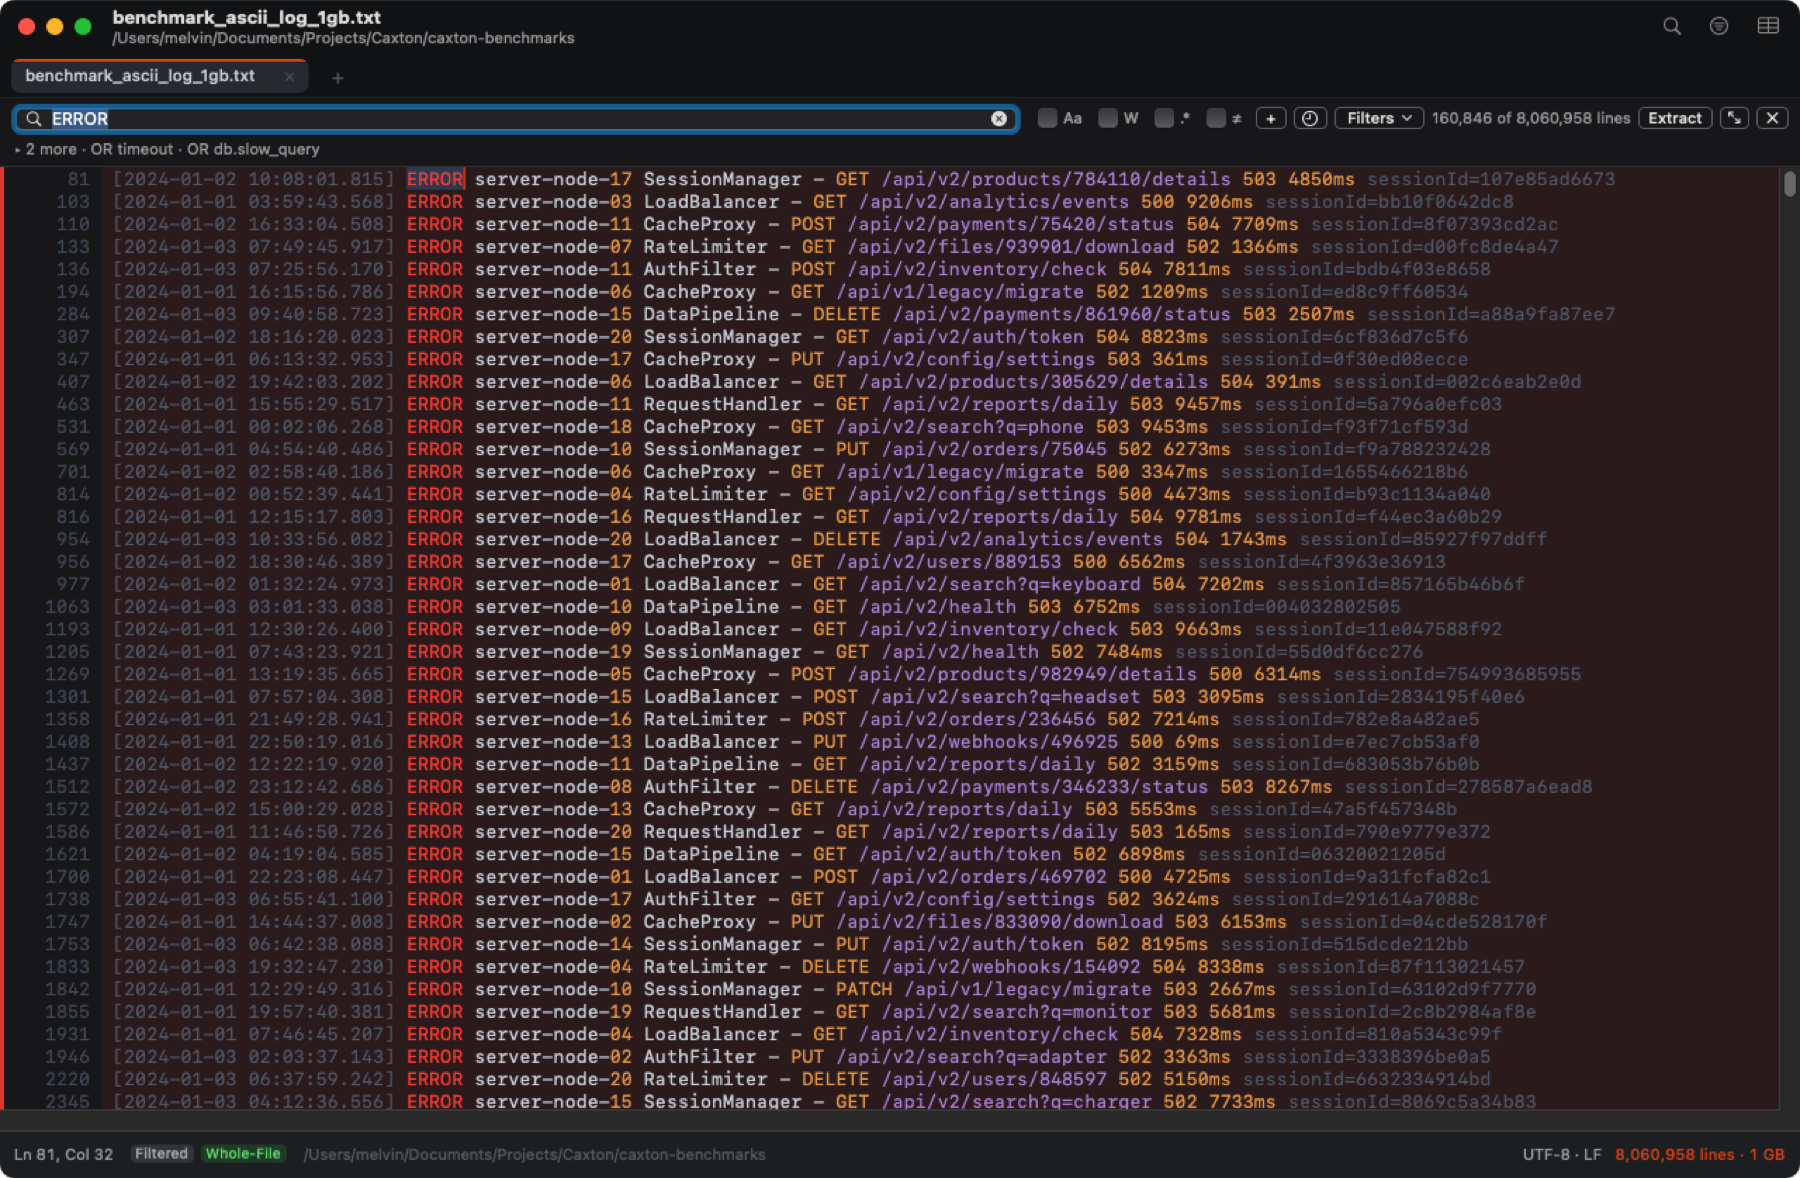Open a new tab with the plus icon
Viewport: 1800px width, 1178px height.
tap(338, 78)
